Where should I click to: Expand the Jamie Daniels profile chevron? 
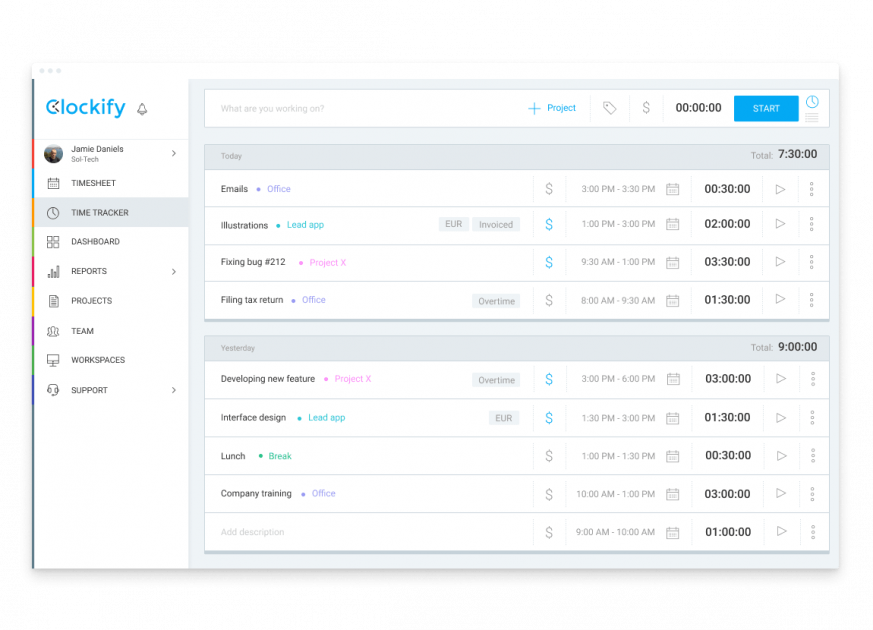click(x=174, y=154)
